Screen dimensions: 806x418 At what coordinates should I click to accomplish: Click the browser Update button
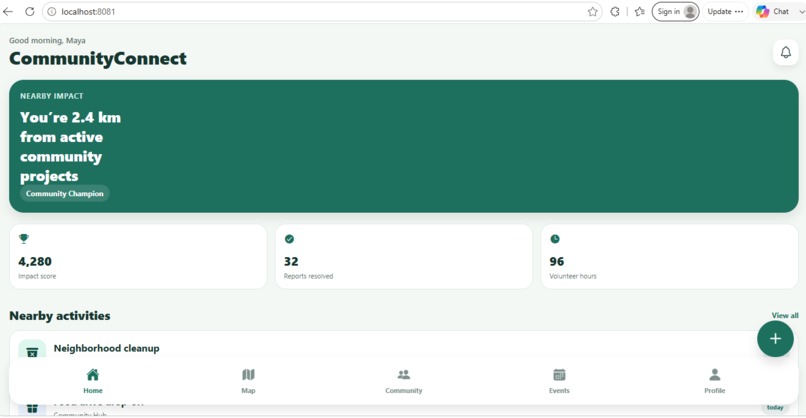click(725, 11)
